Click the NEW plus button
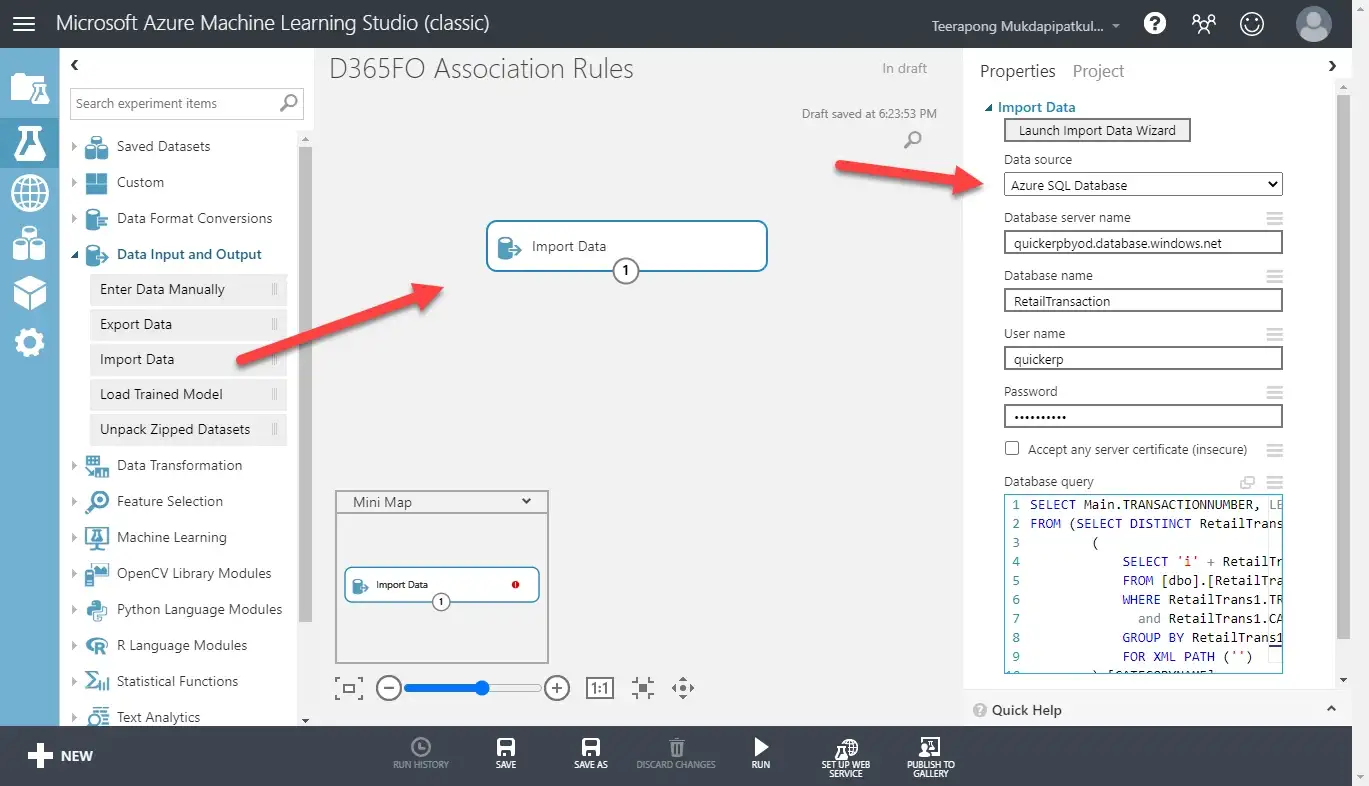 pyautogui.click(x=60, y=756)
